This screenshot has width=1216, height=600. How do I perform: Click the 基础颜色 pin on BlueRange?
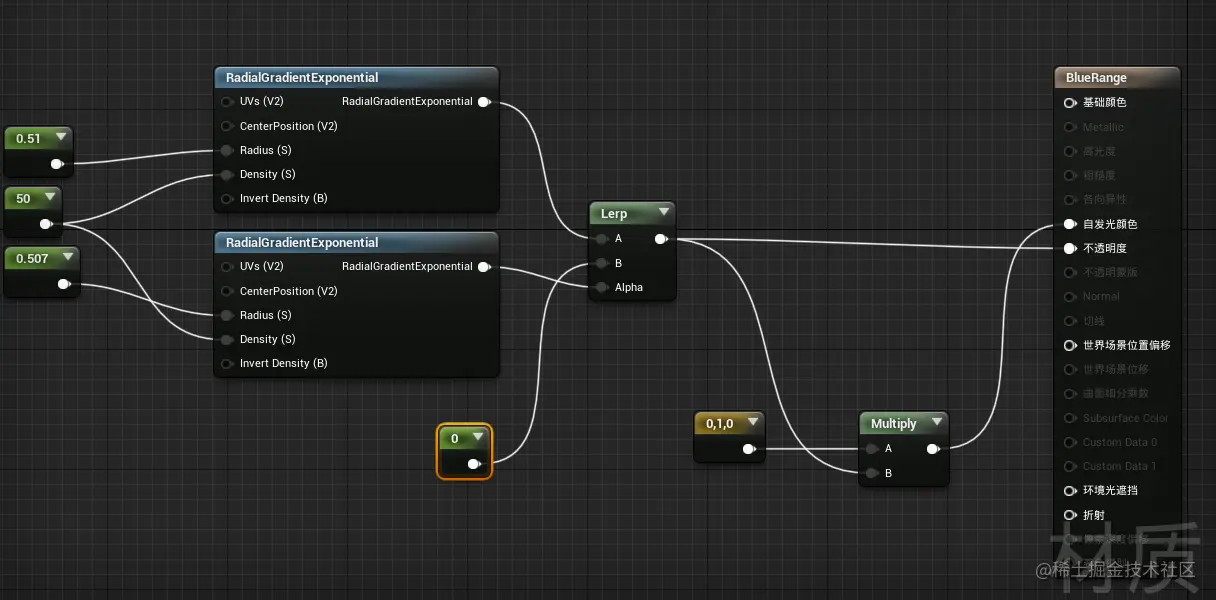(1070, 102)
